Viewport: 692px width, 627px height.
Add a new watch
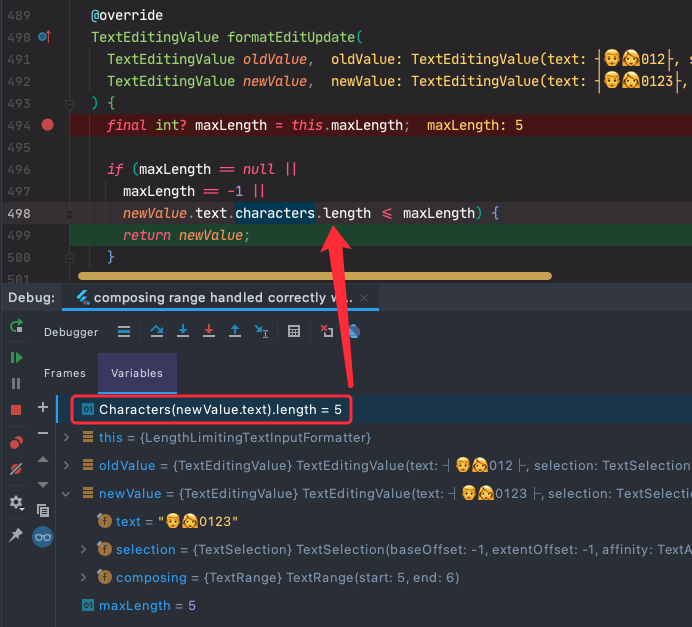pos(43,407)
